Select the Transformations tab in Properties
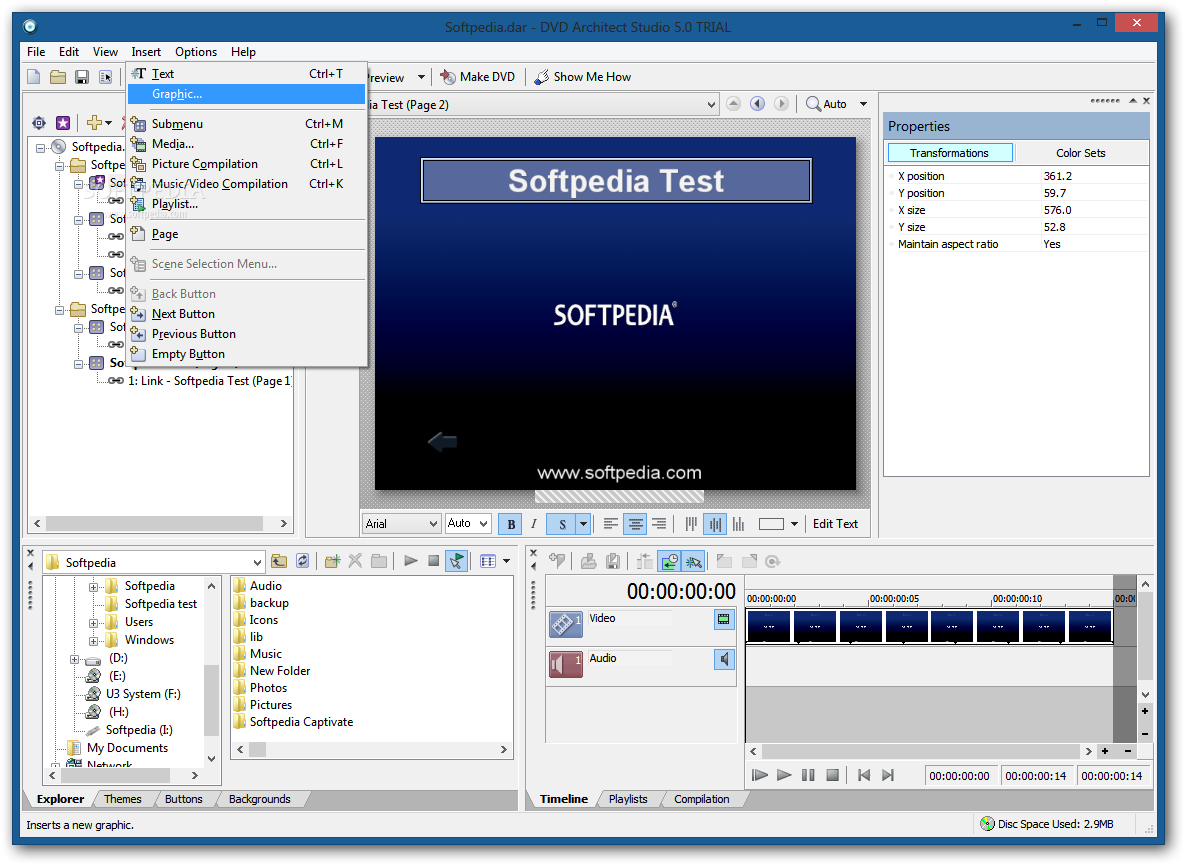Viewport: 1185px width, 865px height. coord(949,153)
